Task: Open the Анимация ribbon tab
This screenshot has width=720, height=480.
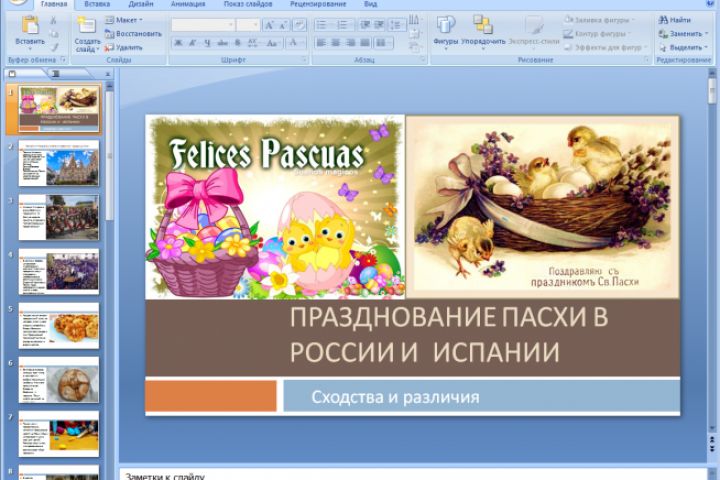Action: click(188, 4)
